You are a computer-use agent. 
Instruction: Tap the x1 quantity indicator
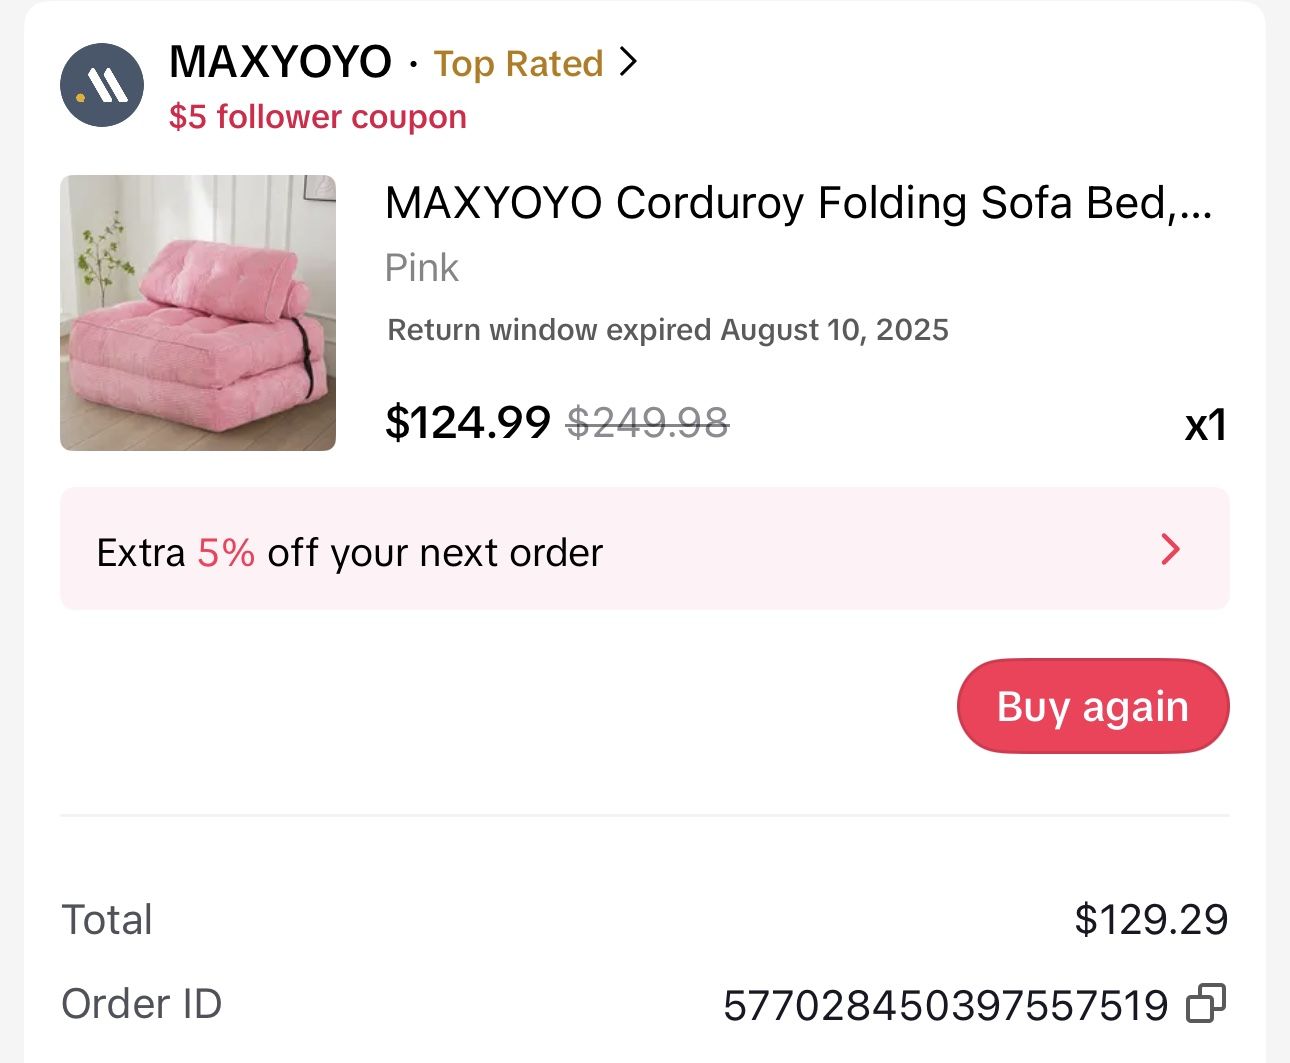tap(1205, 425)
